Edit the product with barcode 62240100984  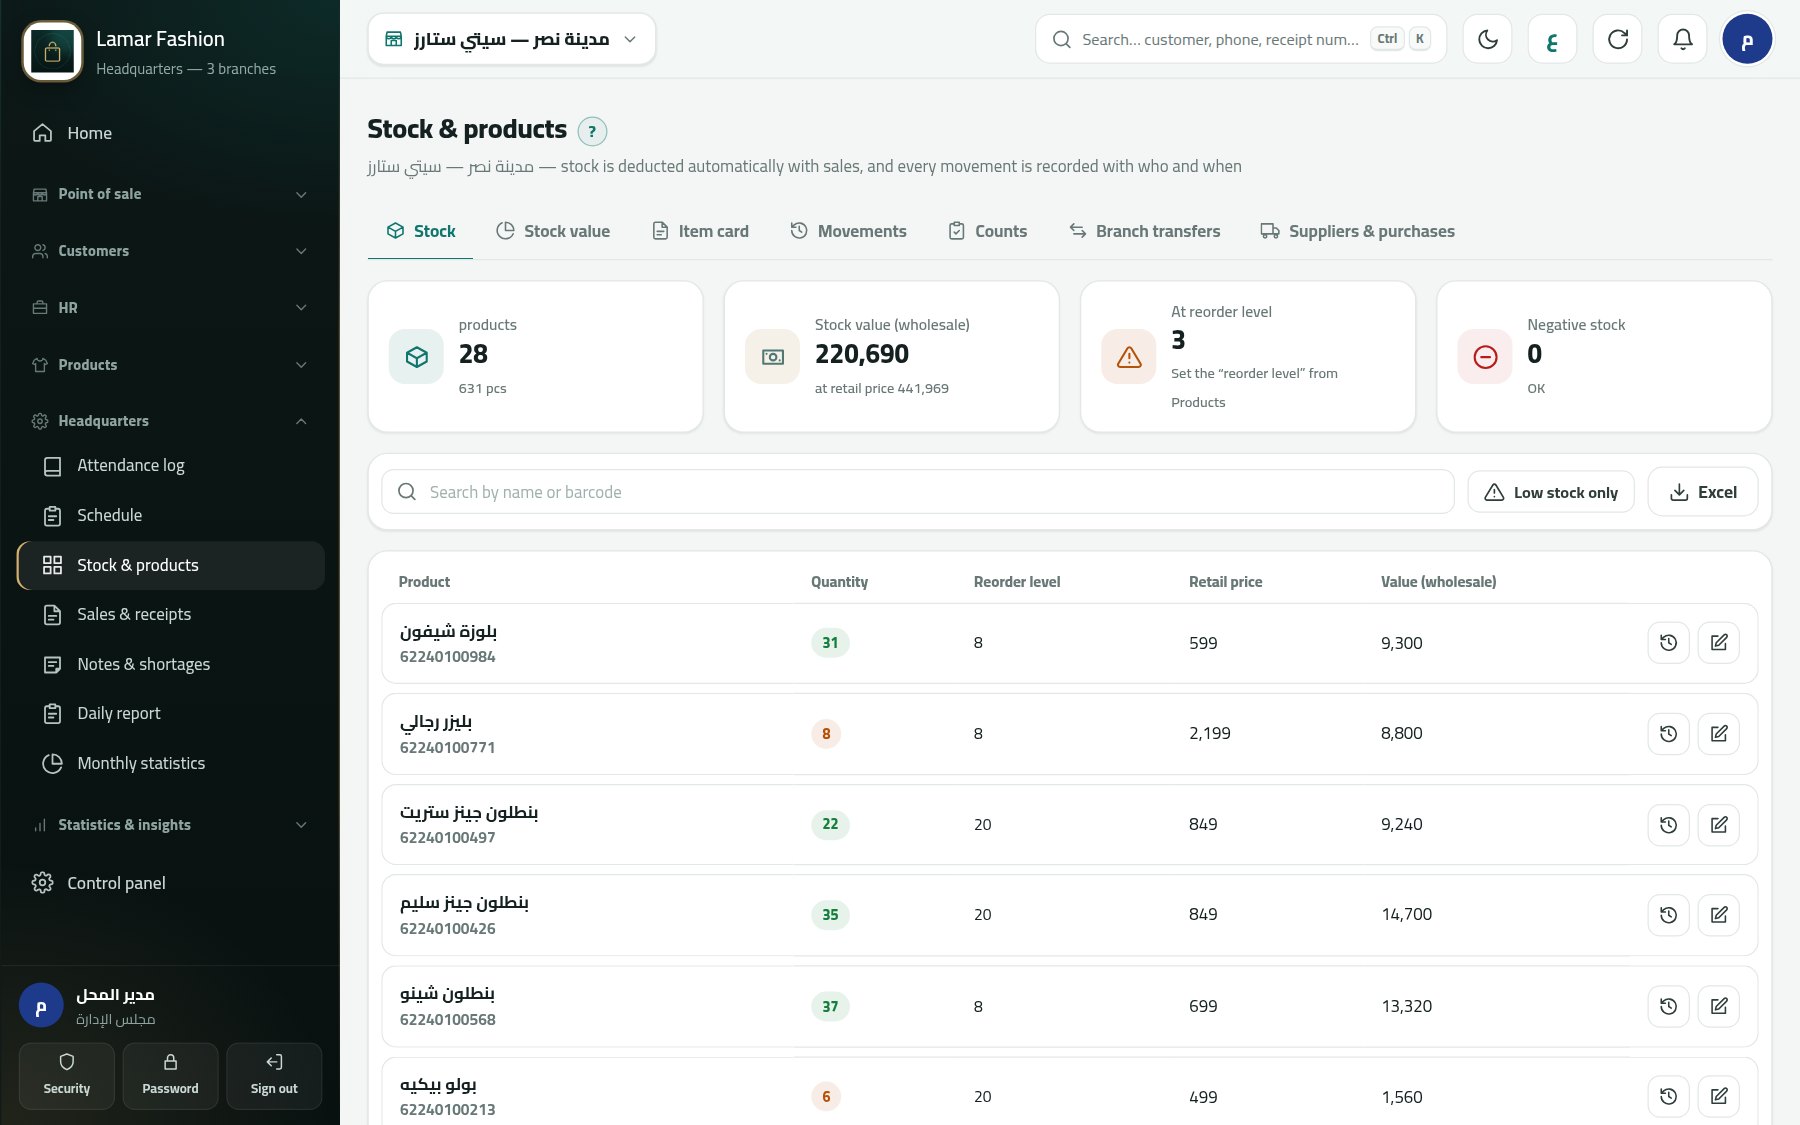[x=1719, y=643]
